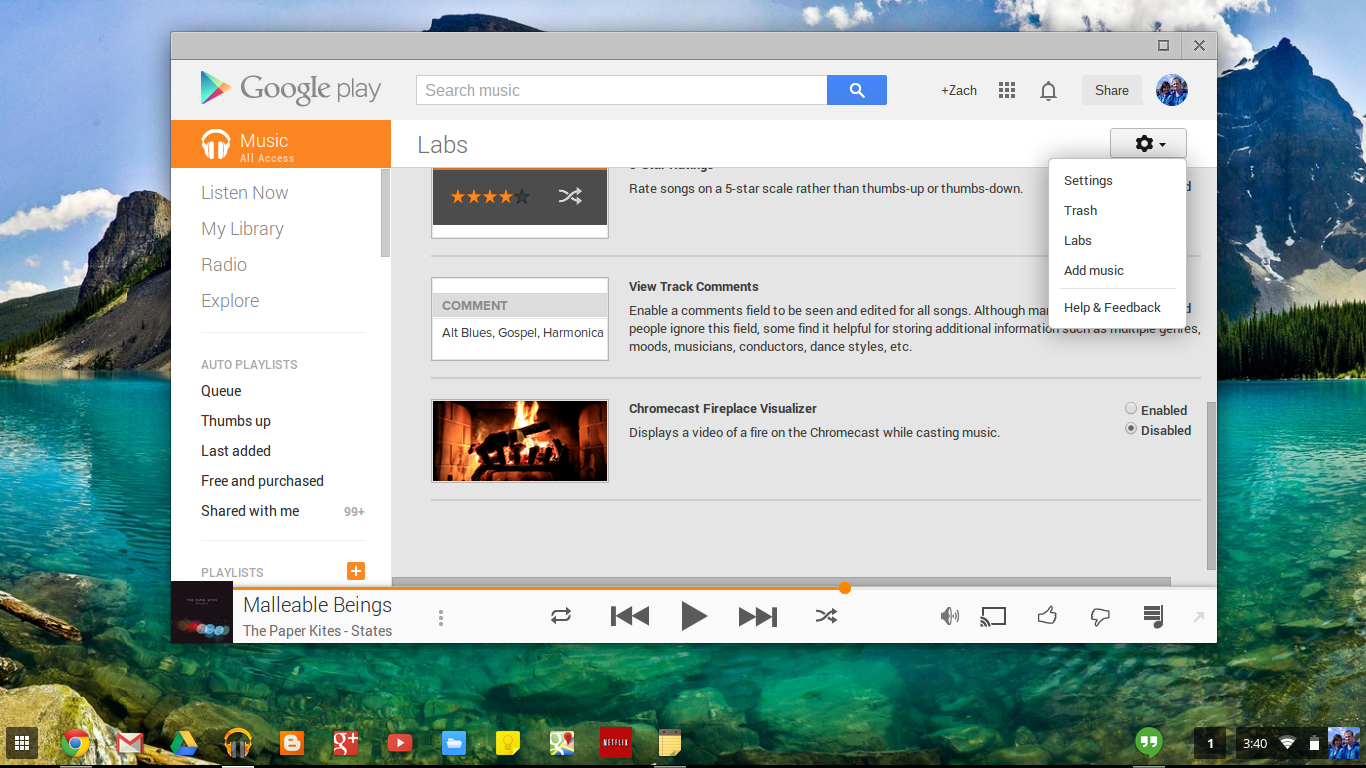Open the Thumbs up auto playlist

(x=236, y=421)
